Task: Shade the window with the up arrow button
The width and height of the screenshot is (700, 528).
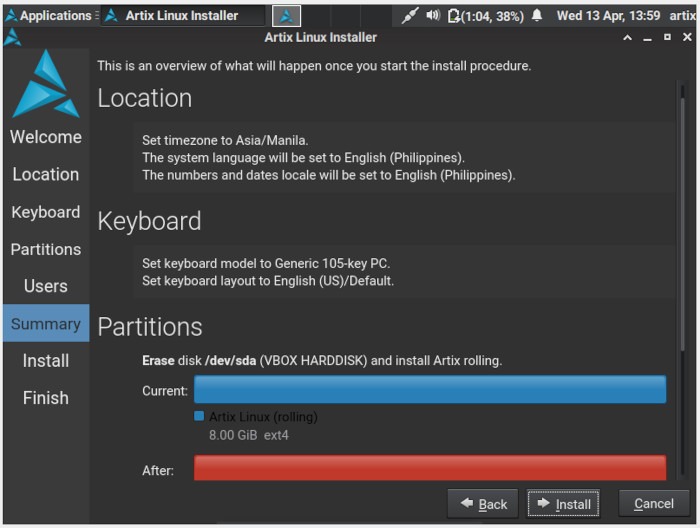Action: 627,37
